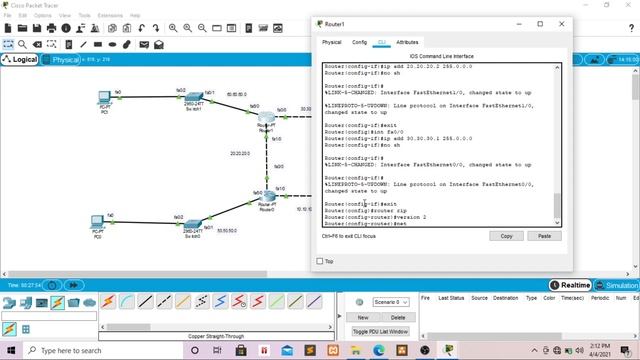The width and height of the screenshot is (640, 360).
Task: Switch to Physical workspace view
Action: point(61,60)
